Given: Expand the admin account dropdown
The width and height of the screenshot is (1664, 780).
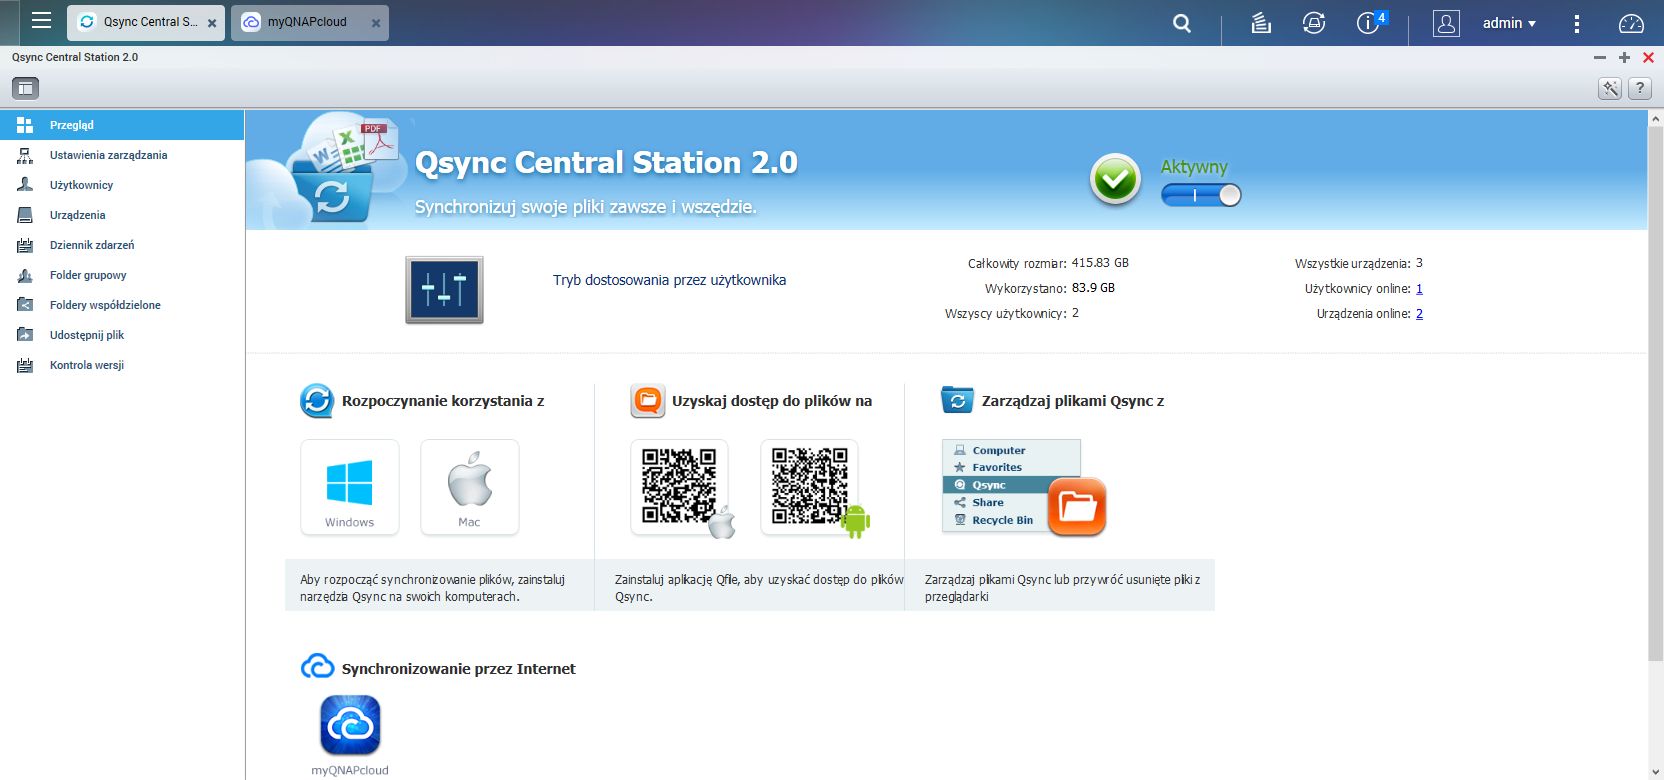Looking at the screenshot, I should [x=1509, y=23].
